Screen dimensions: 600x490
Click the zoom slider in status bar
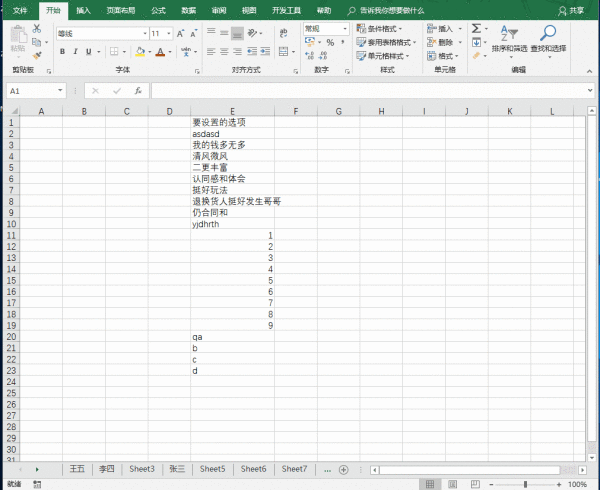[x=524, y=484]
